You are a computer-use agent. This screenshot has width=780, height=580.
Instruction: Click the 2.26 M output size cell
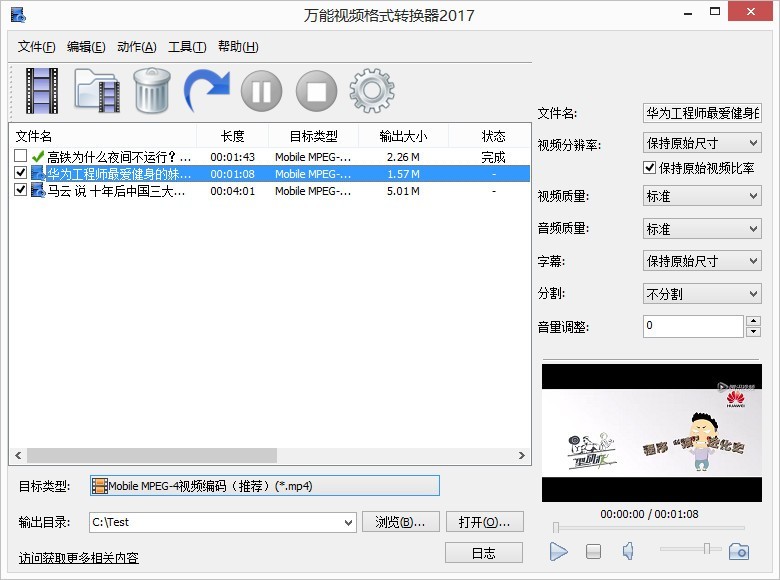pos(403,157)
